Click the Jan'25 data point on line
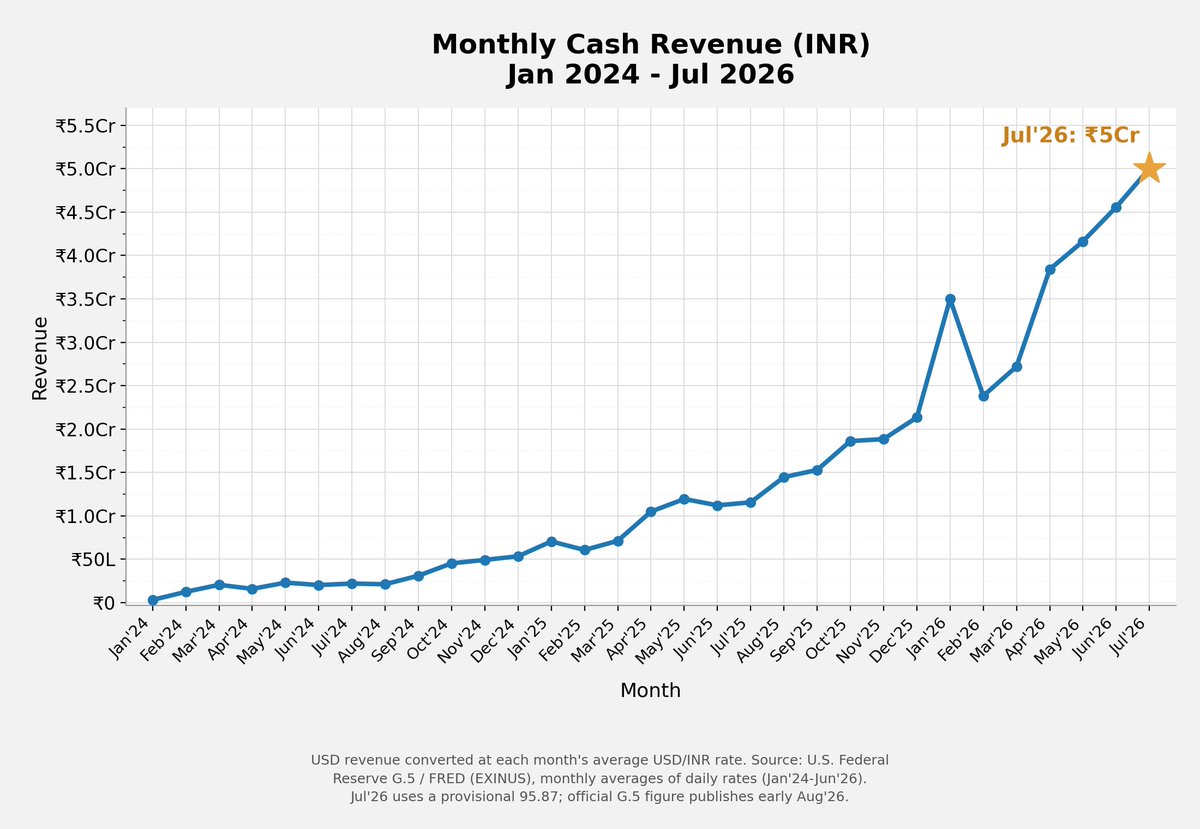The image size is (1200, 829). coord(551,541)
